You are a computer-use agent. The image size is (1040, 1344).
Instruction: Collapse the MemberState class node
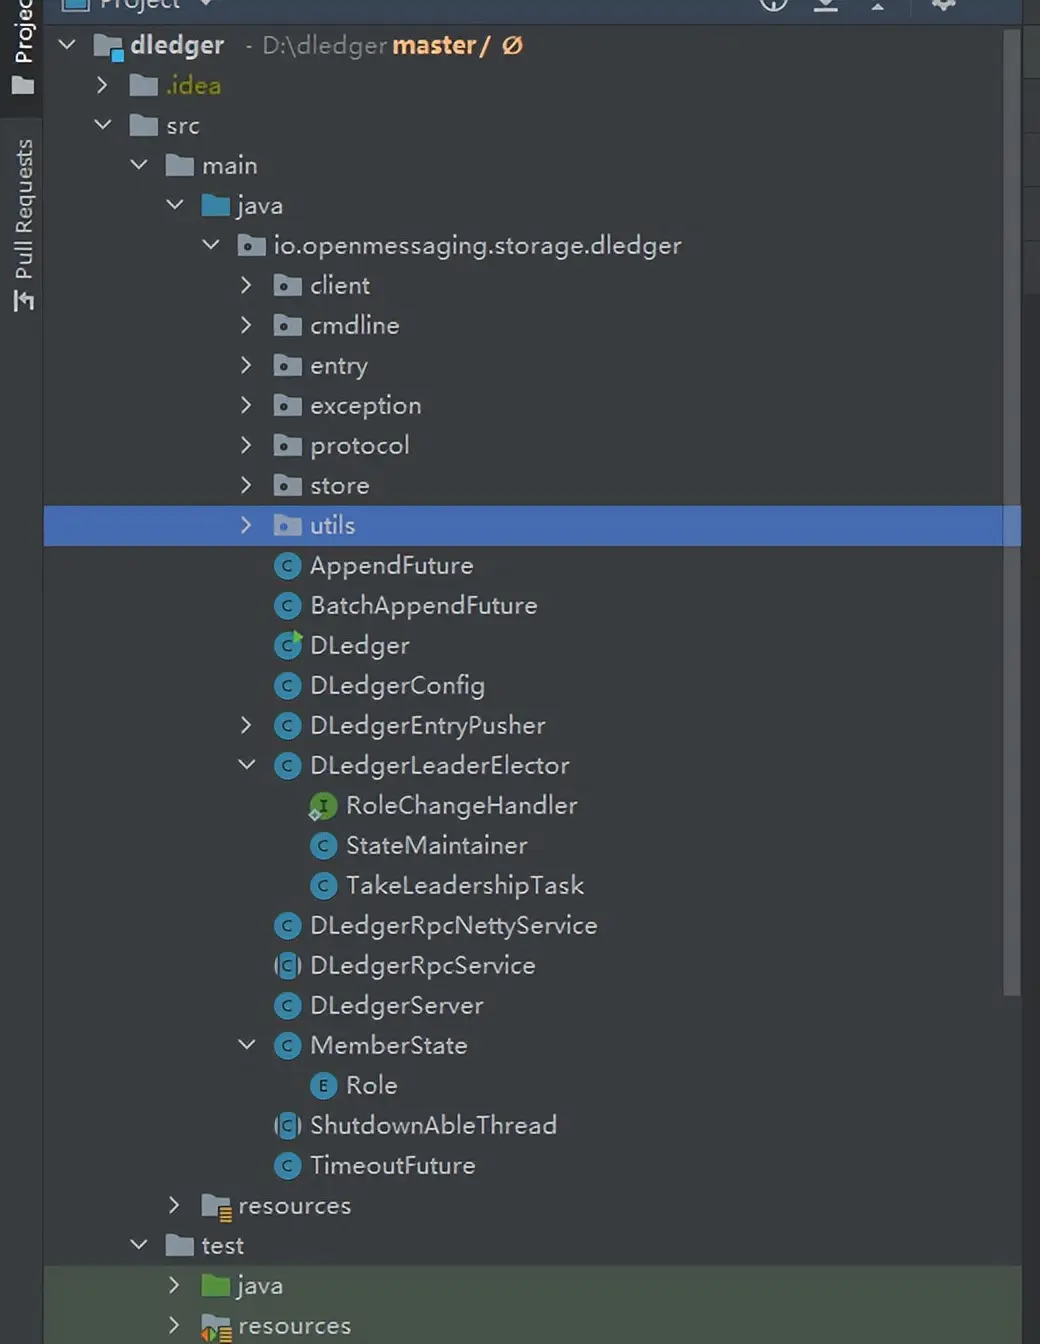[x=247, y=1045]
